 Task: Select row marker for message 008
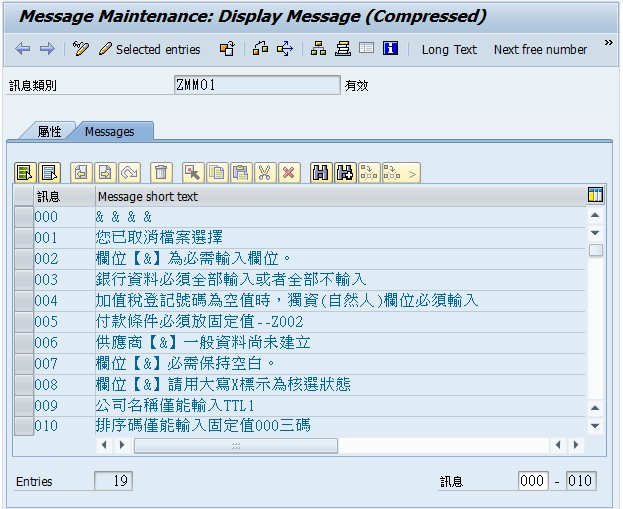pyautogui.click(x=23, y=385)
